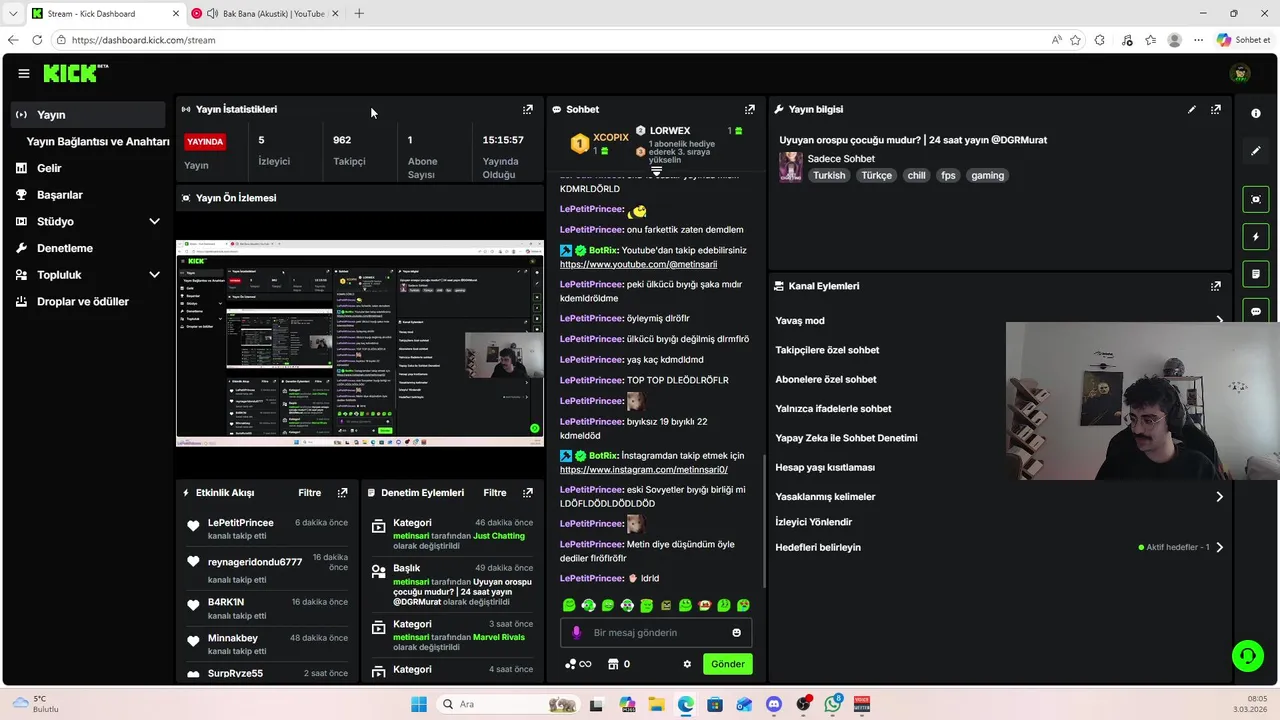Image resolution: width=1280 pixels, height=720 pixels.
Task: Insert the first green Kick emote
Action: pos(569,605)
